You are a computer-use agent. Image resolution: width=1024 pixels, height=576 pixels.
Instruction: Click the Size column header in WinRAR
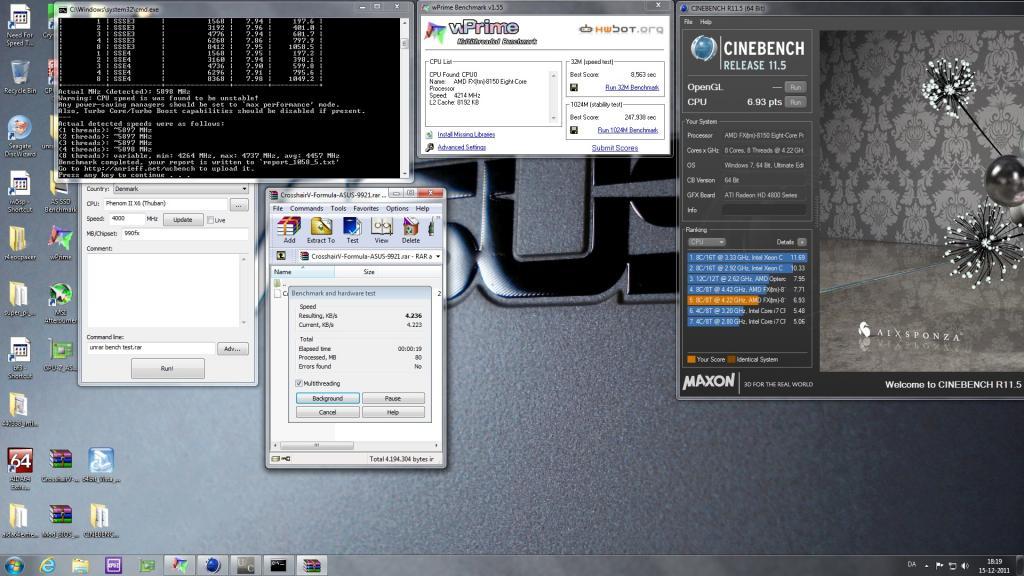[x=369, y=272]
